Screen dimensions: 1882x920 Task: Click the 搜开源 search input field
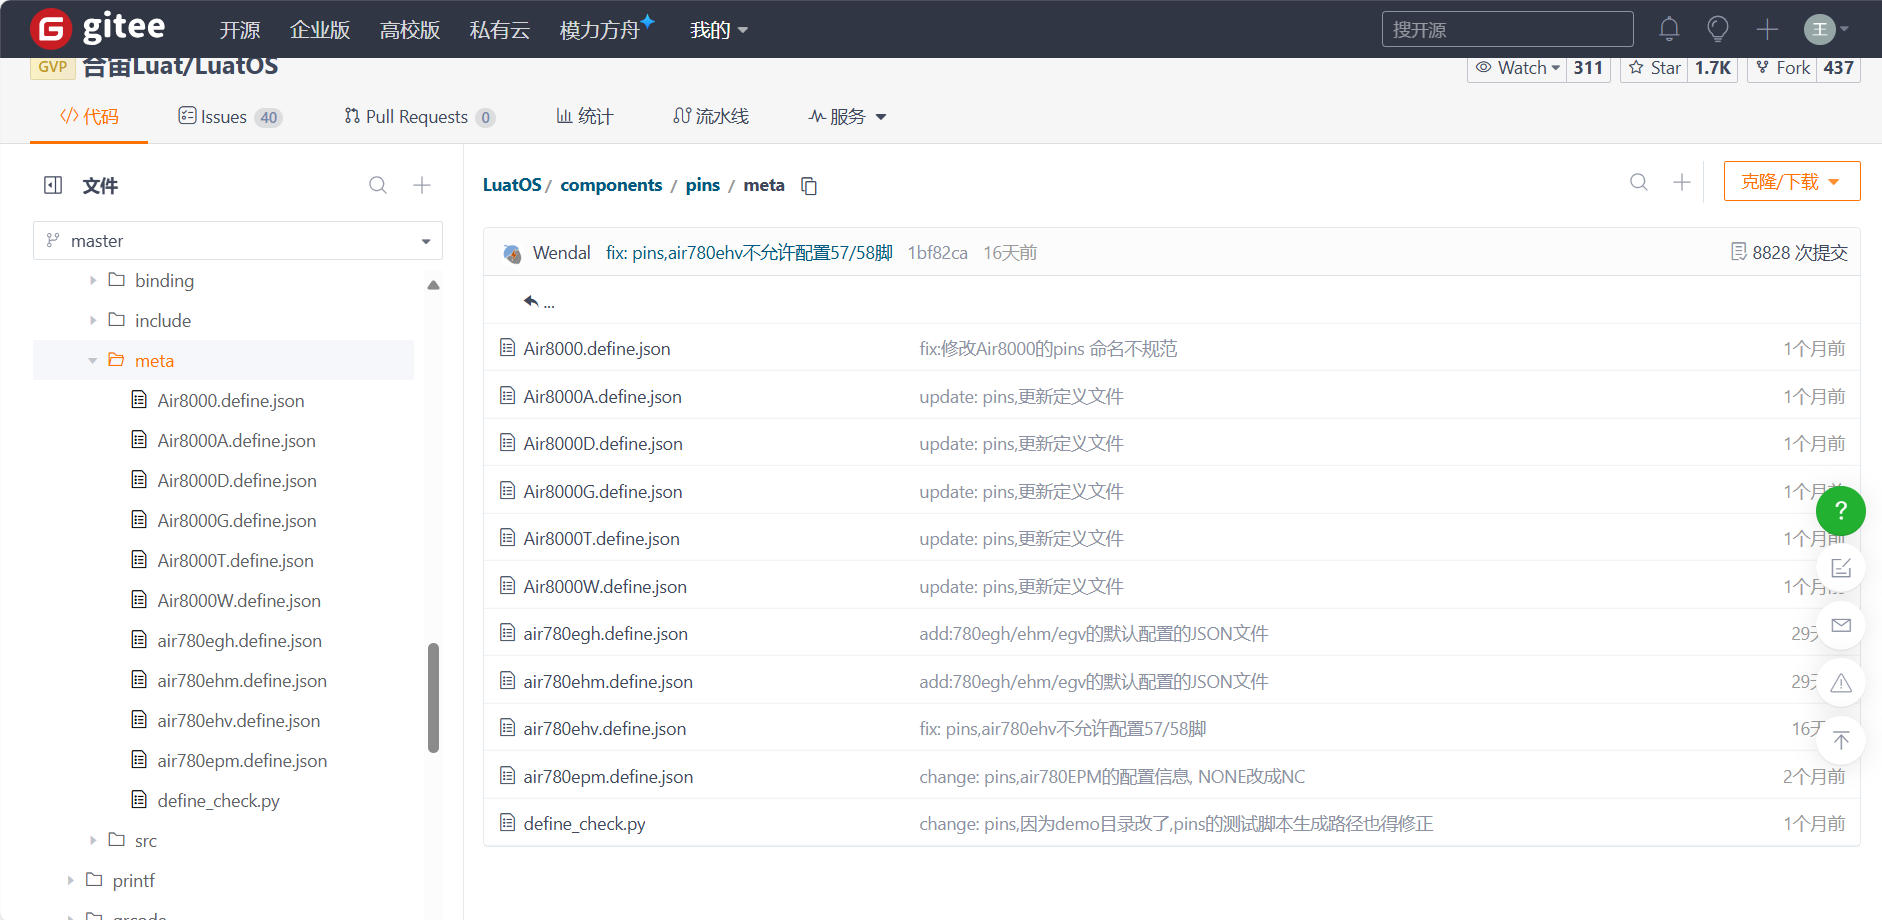1508,29
